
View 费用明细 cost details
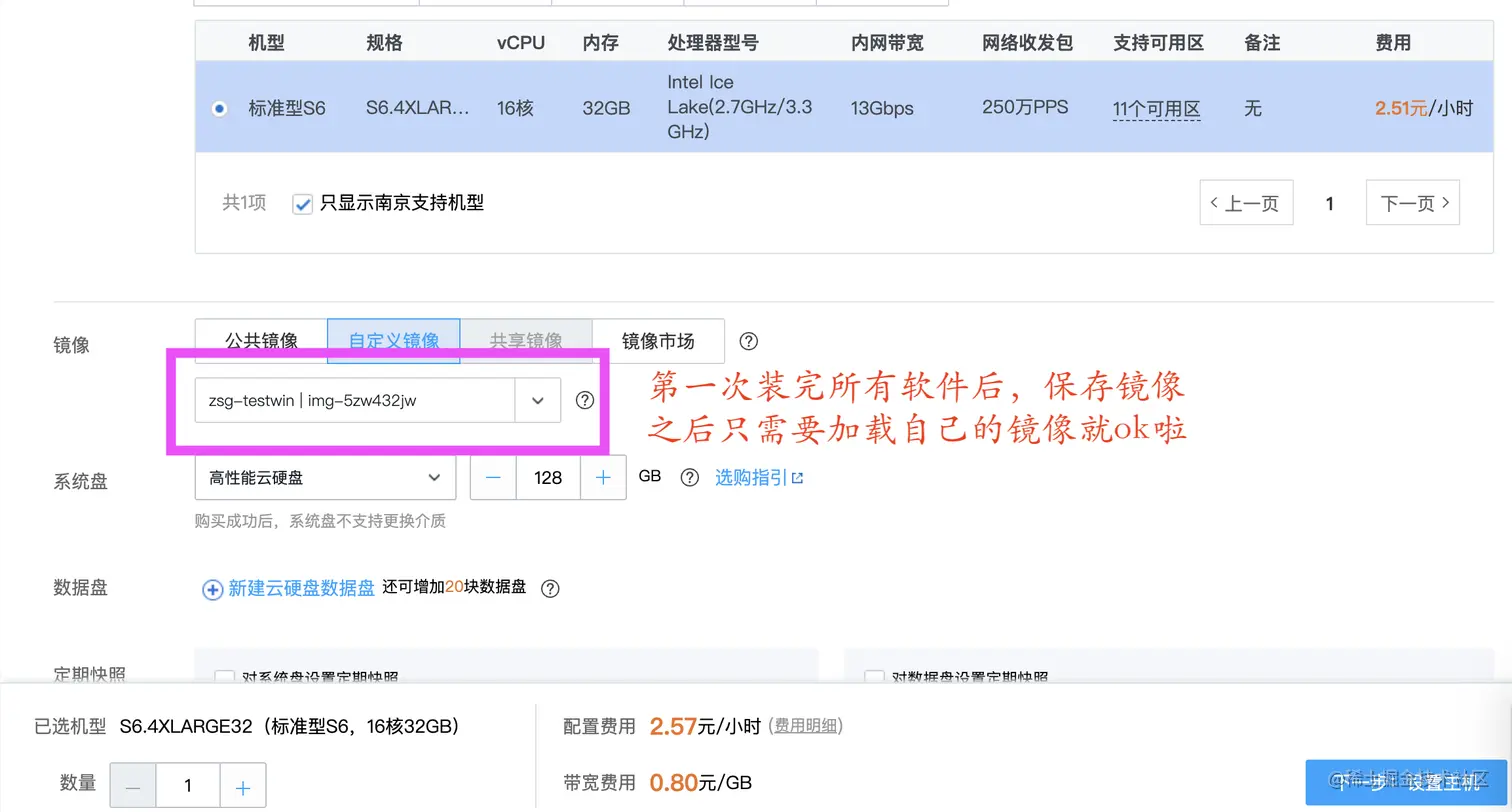806,726
